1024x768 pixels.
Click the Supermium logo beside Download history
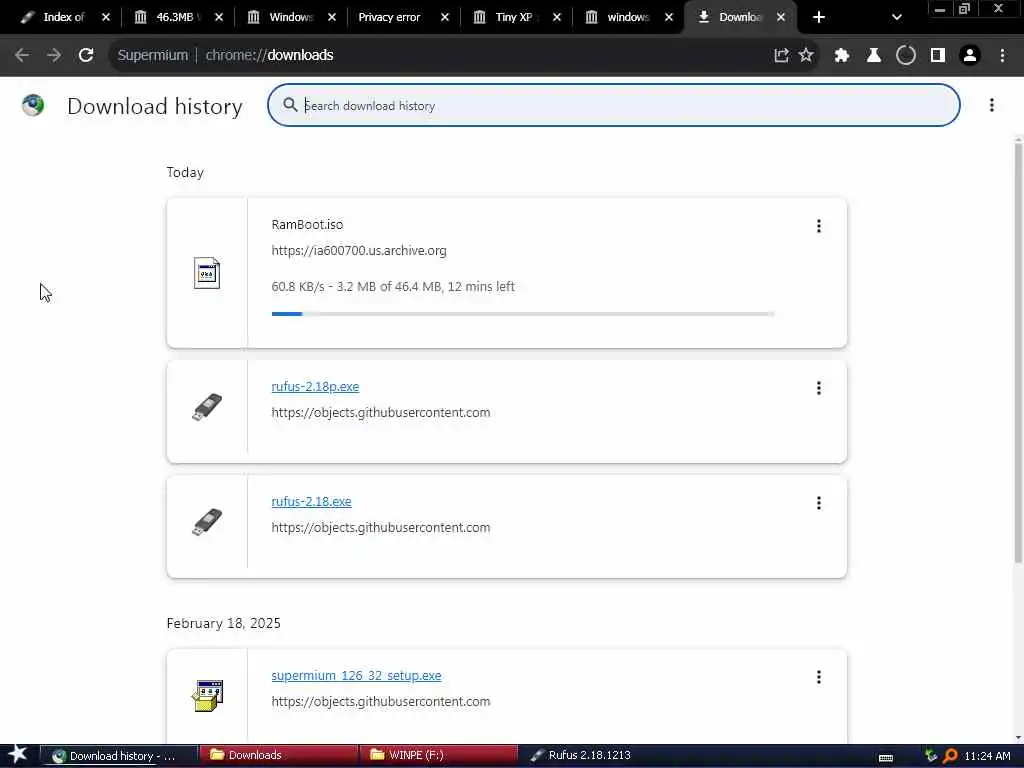[x=33, y=105]
